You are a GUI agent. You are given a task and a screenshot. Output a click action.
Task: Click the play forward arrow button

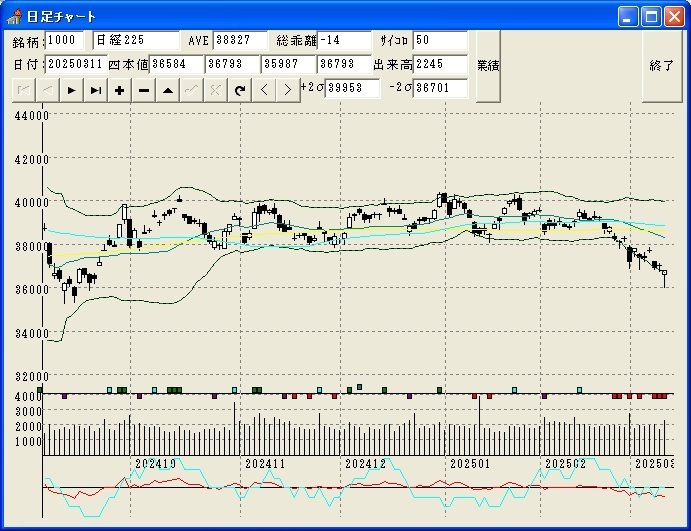(x=71, y=90)
